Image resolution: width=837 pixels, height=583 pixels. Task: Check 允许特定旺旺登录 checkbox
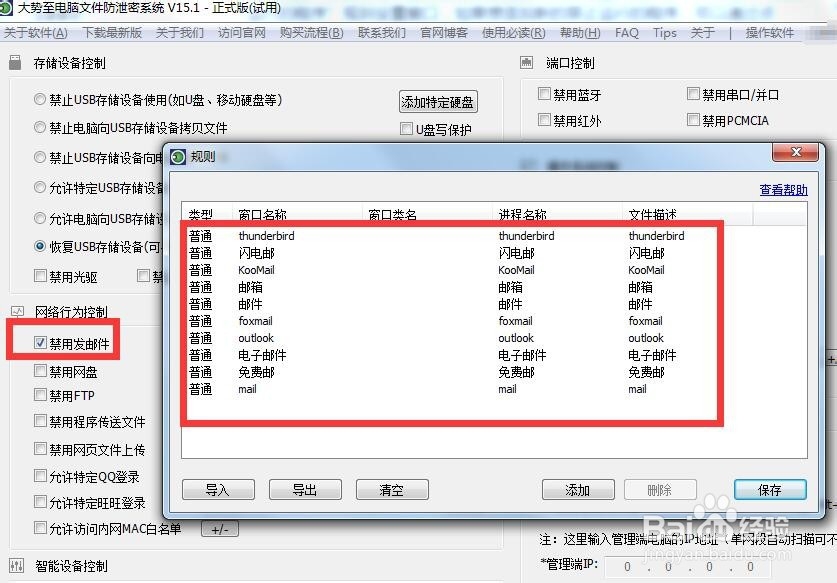tap(40, 502)
